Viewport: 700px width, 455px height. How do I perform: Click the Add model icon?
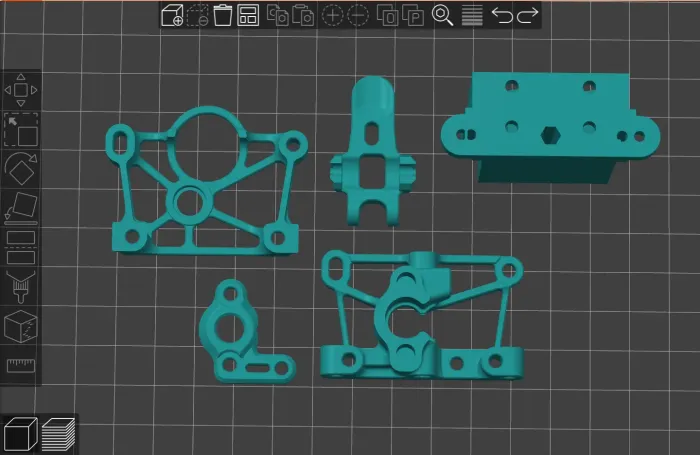[x=172, y=15]
